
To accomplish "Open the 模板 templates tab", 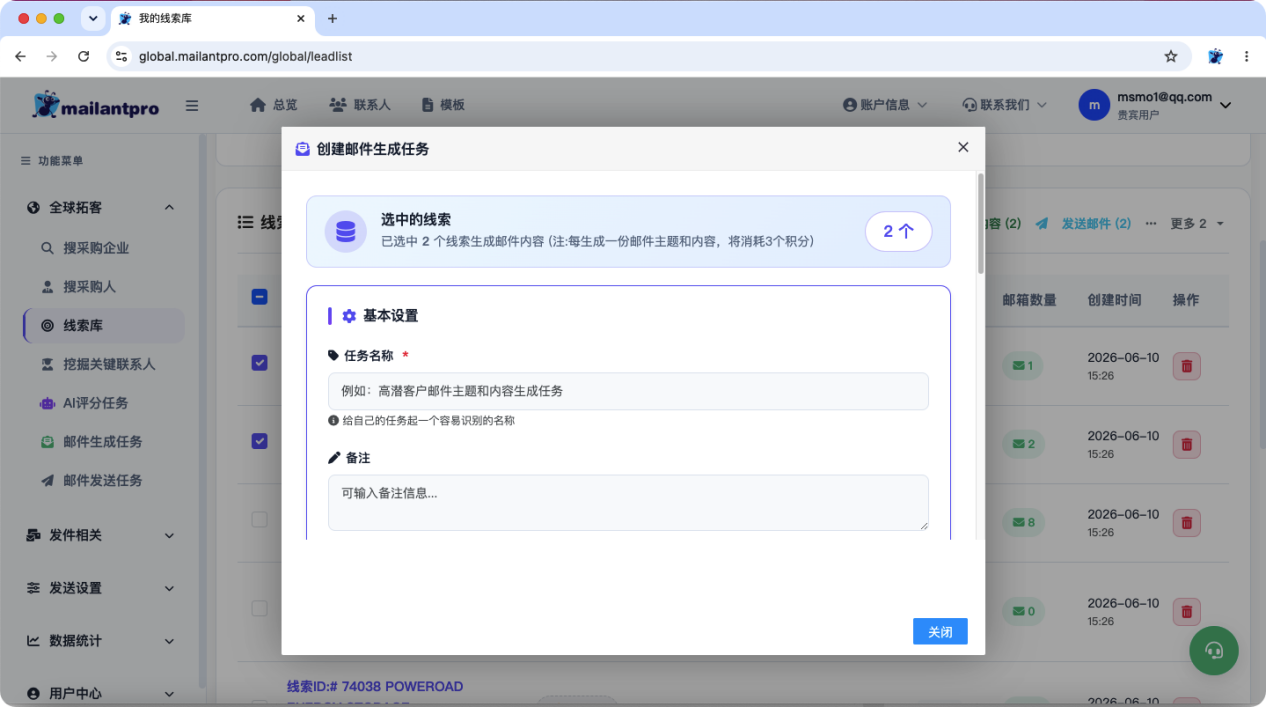I will [443, 105].
